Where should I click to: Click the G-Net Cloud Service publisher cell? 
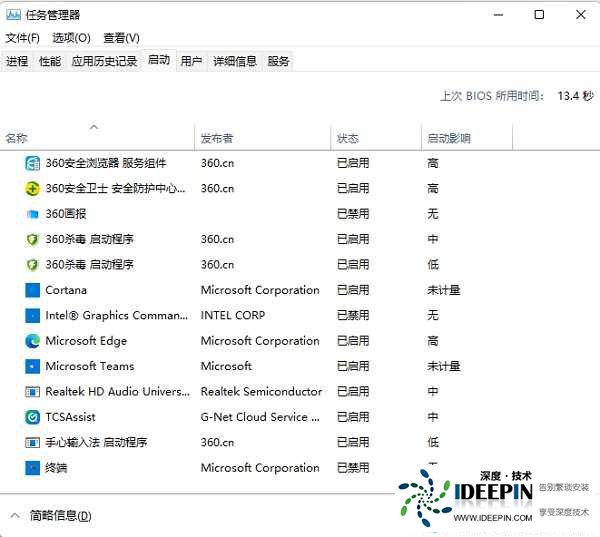coord(260,417)
